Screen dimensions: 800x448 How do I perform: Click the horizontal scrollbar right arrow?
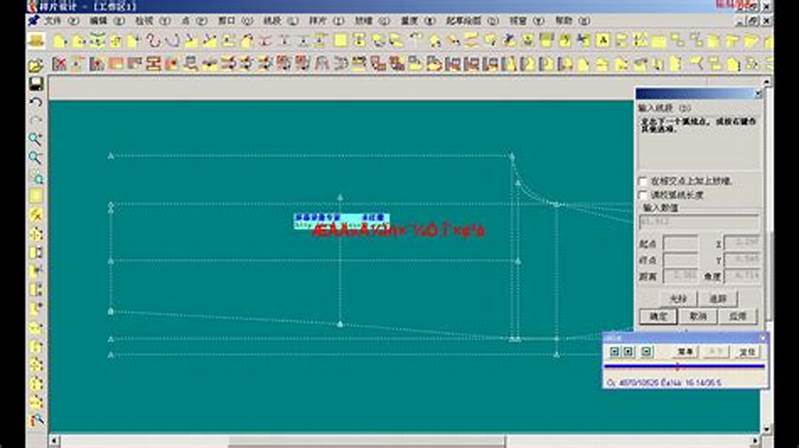coord(755,440)
